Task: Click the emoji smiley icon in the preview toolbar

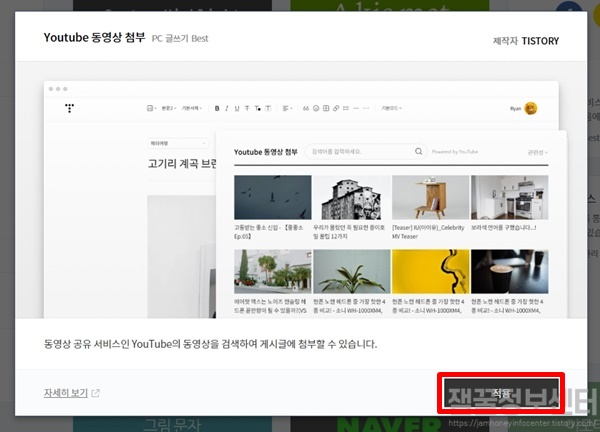Action: pyautogui.click(x=316, y=108)
